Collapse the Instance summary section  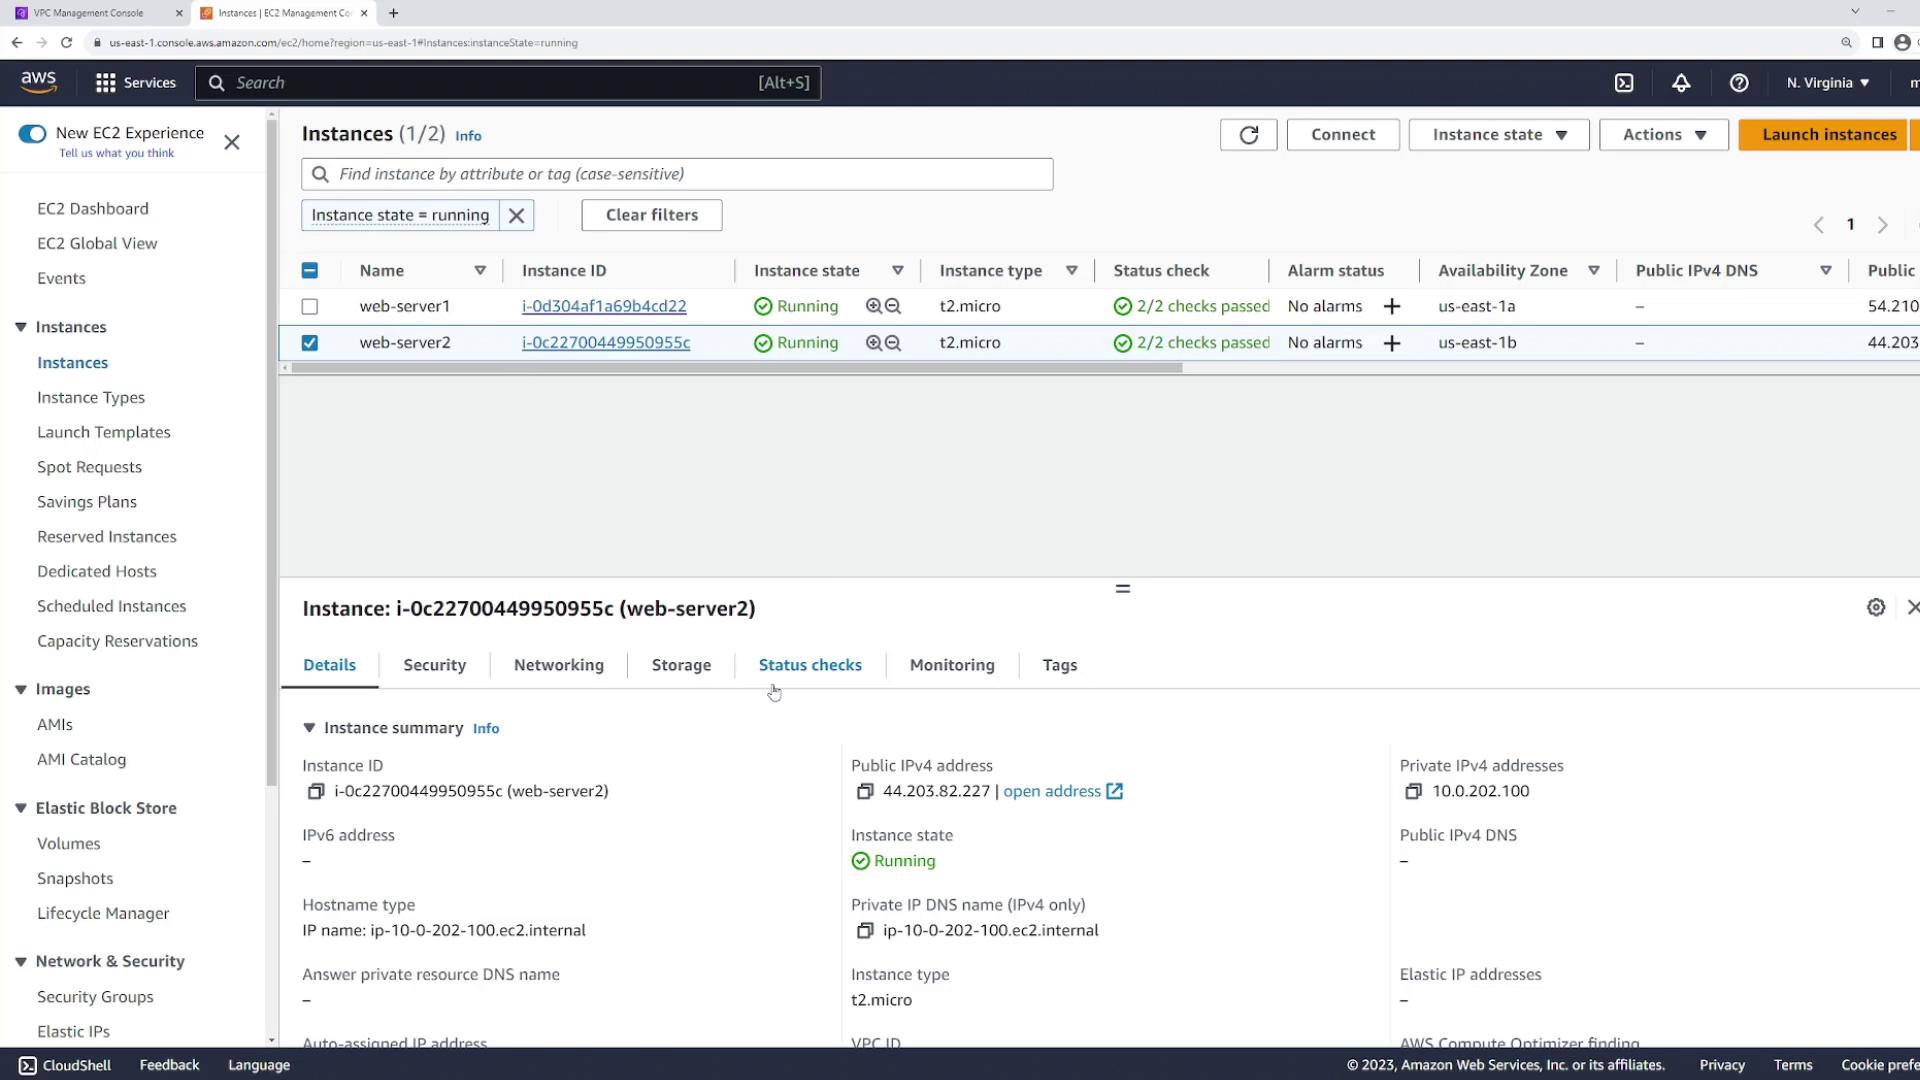(x=309, y=728)
